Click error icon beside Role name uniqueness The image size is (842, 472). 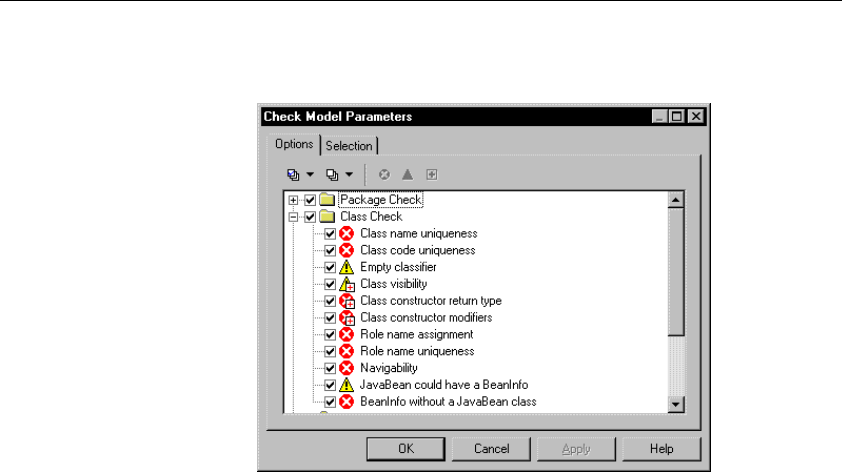click(x=347, y=351)
